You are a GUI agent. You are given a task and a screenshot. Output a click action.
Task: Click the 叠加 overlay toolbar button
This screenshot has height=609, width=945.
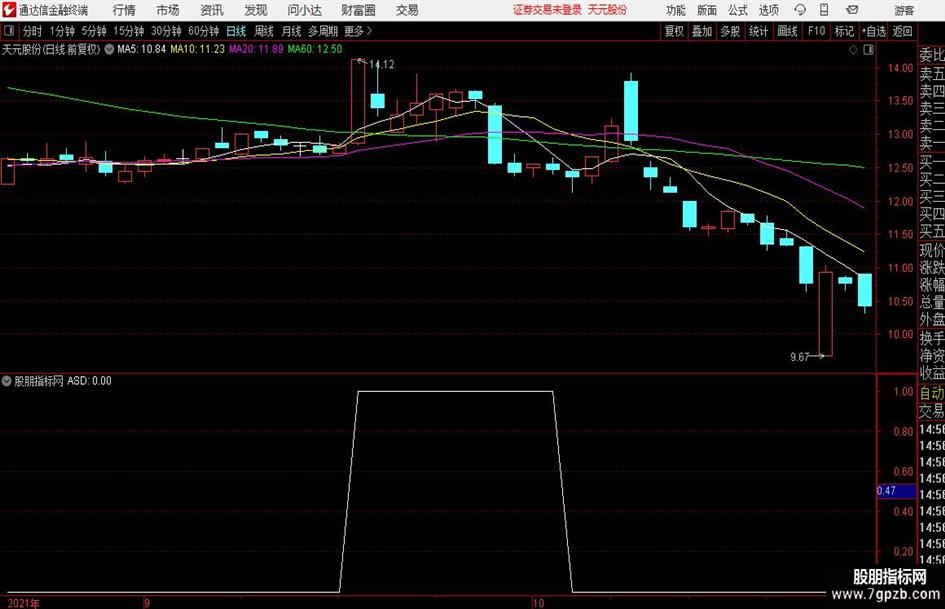[x=702, y=31]
